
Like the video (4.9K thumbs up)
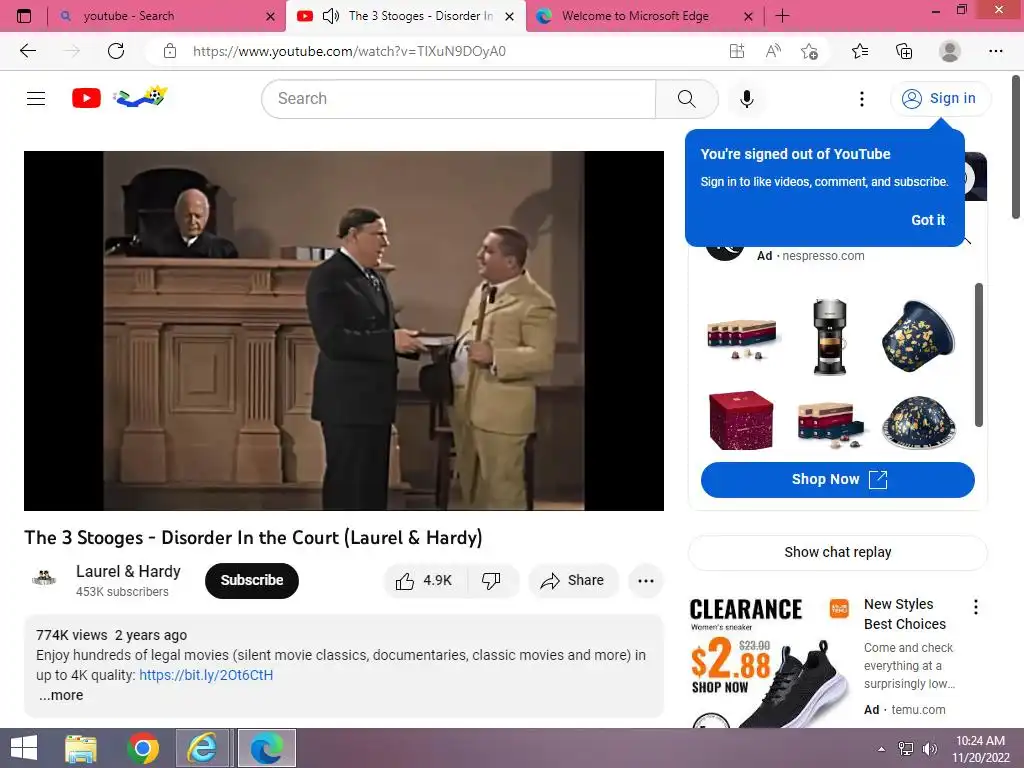pos(424,580)
